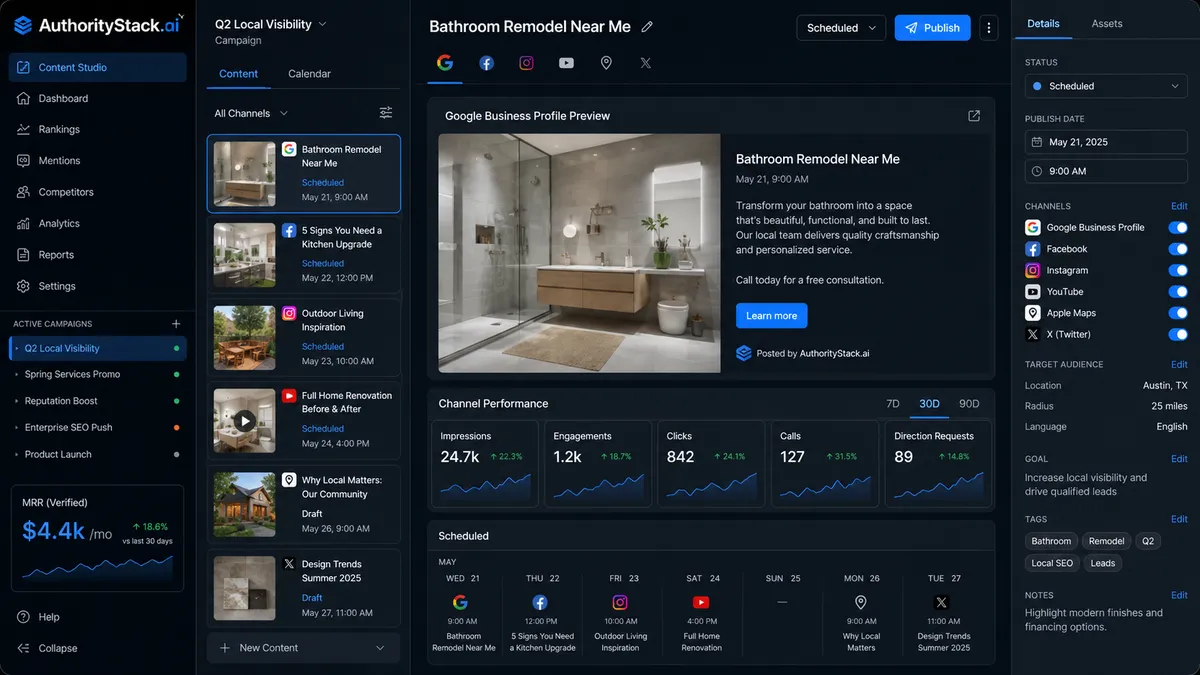Edit the Notes section
The height and width of the screenshot is (675, 1200).
coord(1179,595)
